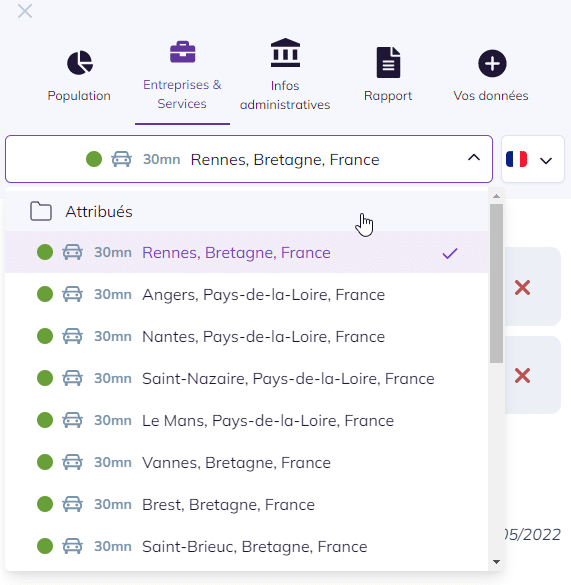This screenshot has width=571, height=585.
Task: Choose Le Mans, Pays-de-la-Loire, France
Action: click(x=247, y=420)
